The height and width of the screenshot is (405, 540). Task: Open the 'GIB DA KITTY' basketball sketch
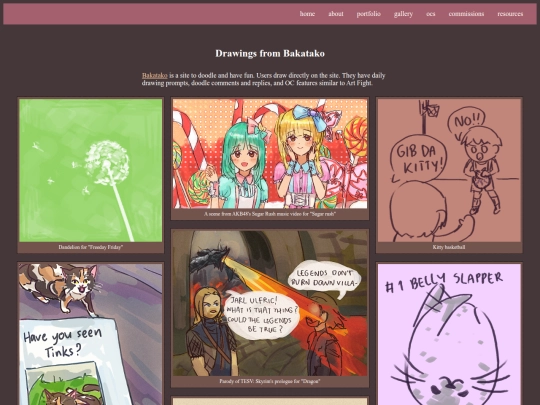point(449,170)
